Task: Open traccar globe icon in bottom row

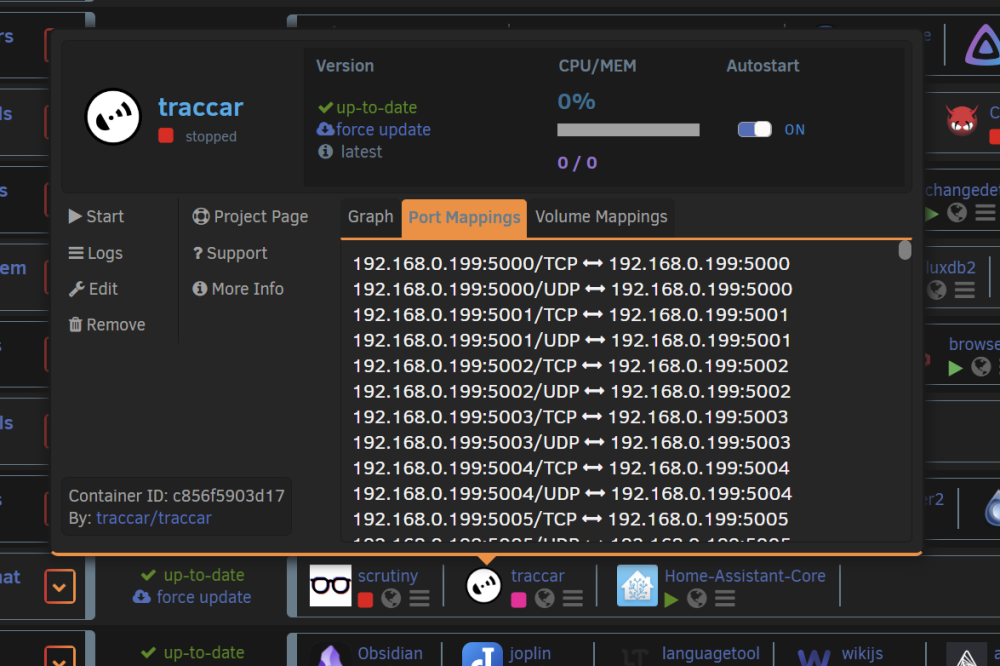Action: coord(544,598)
